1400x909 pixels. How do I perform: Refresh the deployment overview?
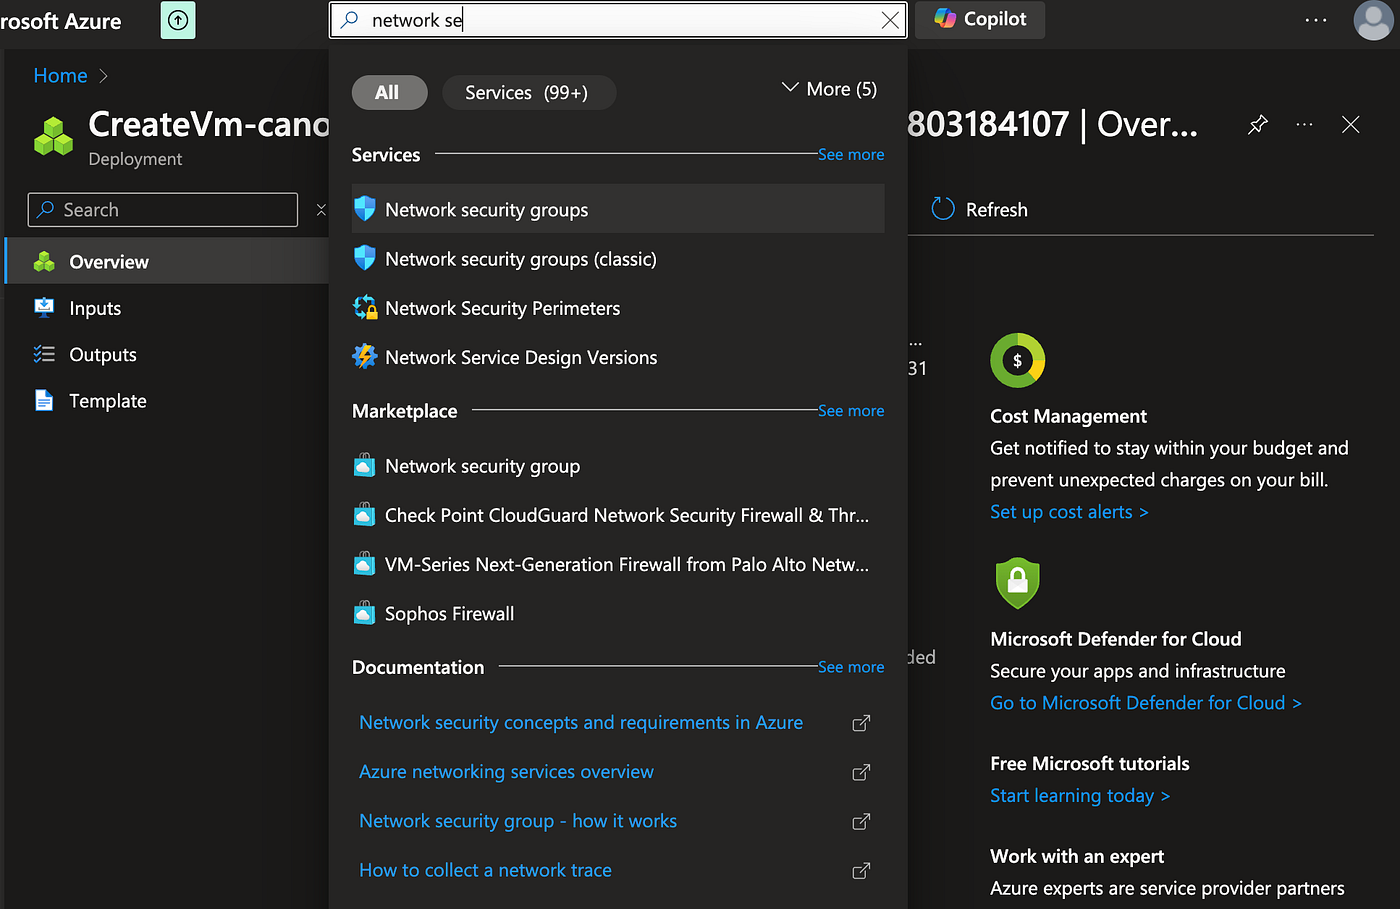(x=979, y=209)
